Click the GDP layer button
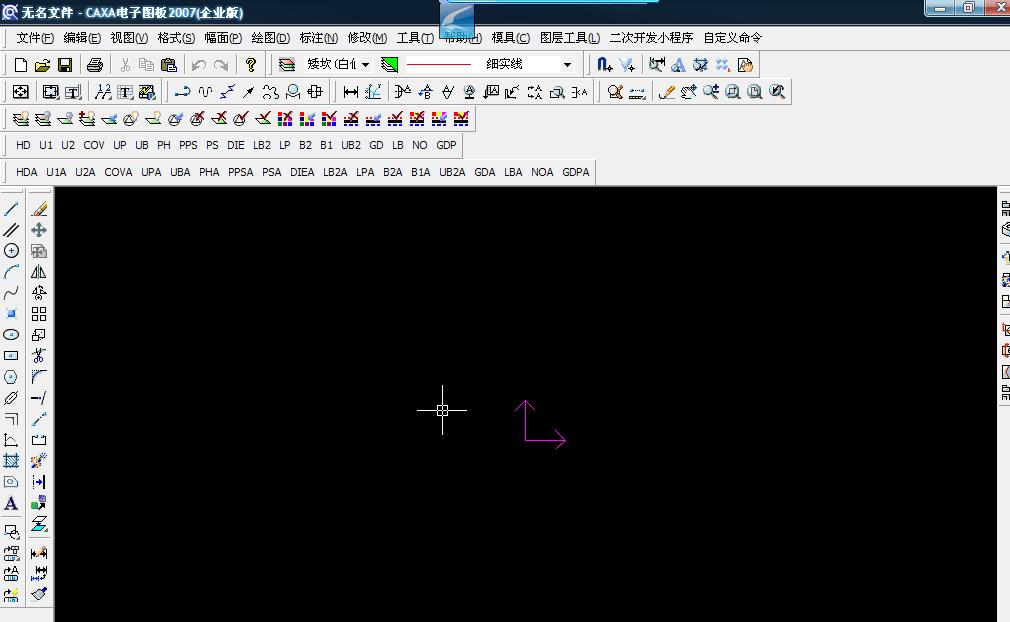This screenshot has width=1010, height=622. click(x=446, y=146)
